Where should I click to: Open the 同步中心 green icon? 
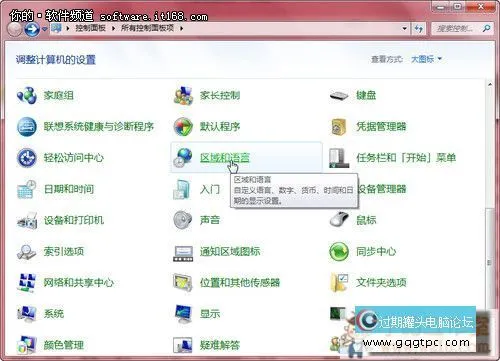(339, 251)
